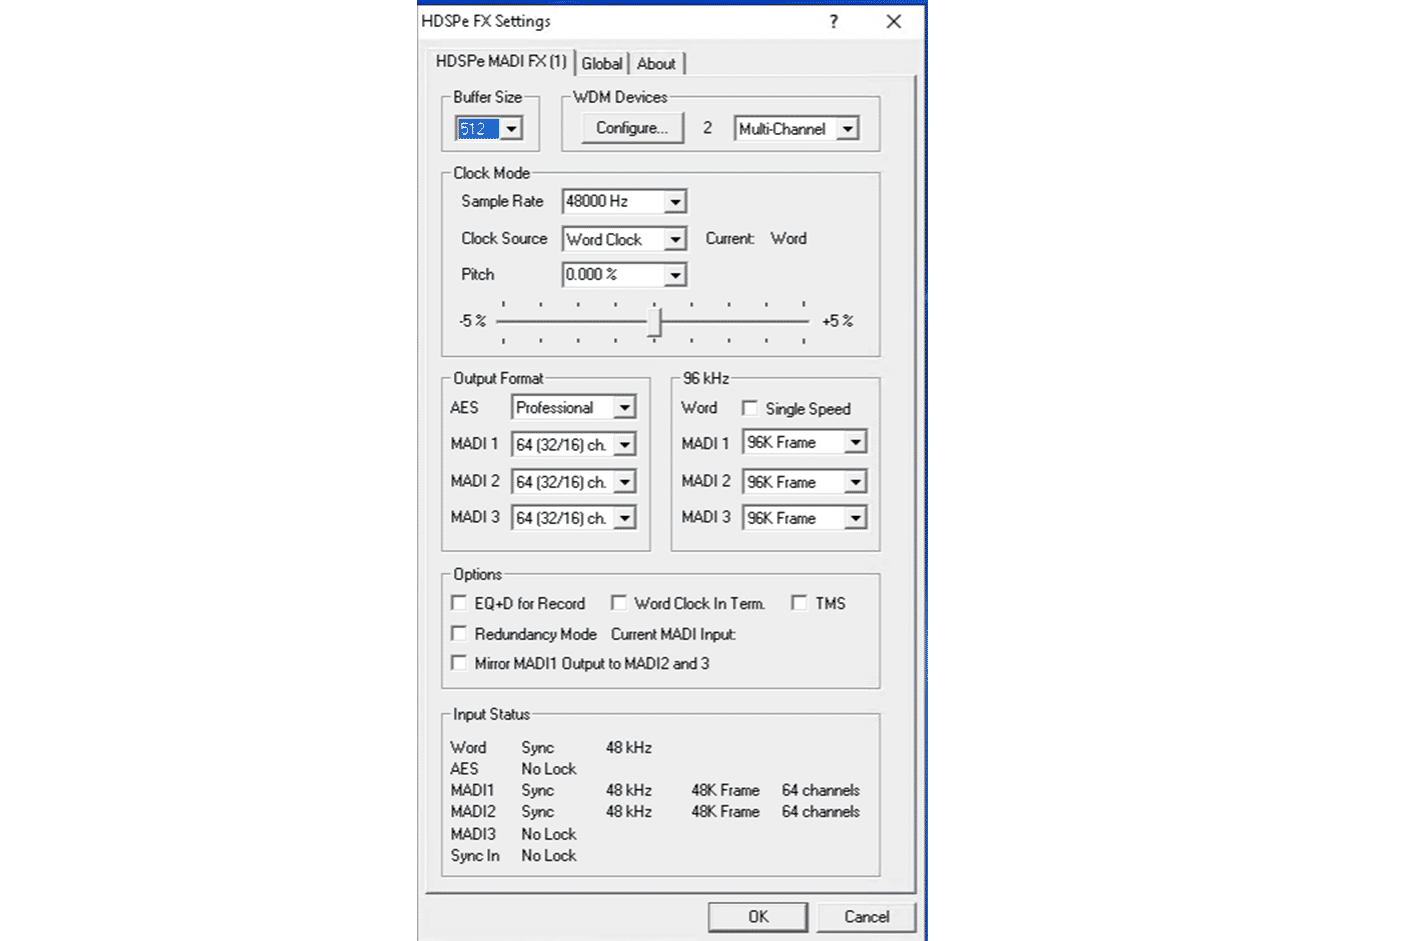Toggle the TMS option
The image size is (1407, 941).
coord(799,602)
